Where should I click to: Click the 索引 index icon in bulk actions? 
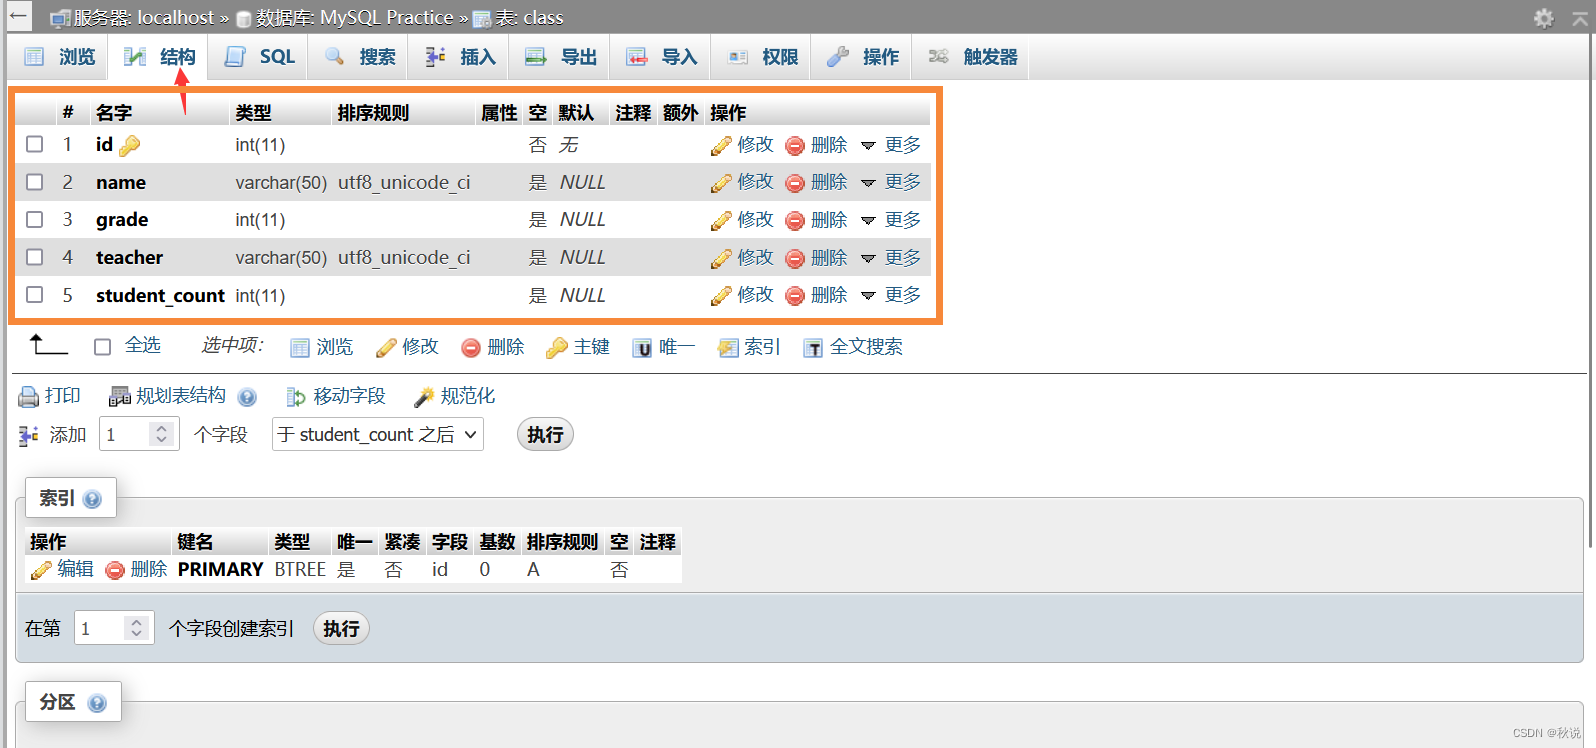(728, 348)
